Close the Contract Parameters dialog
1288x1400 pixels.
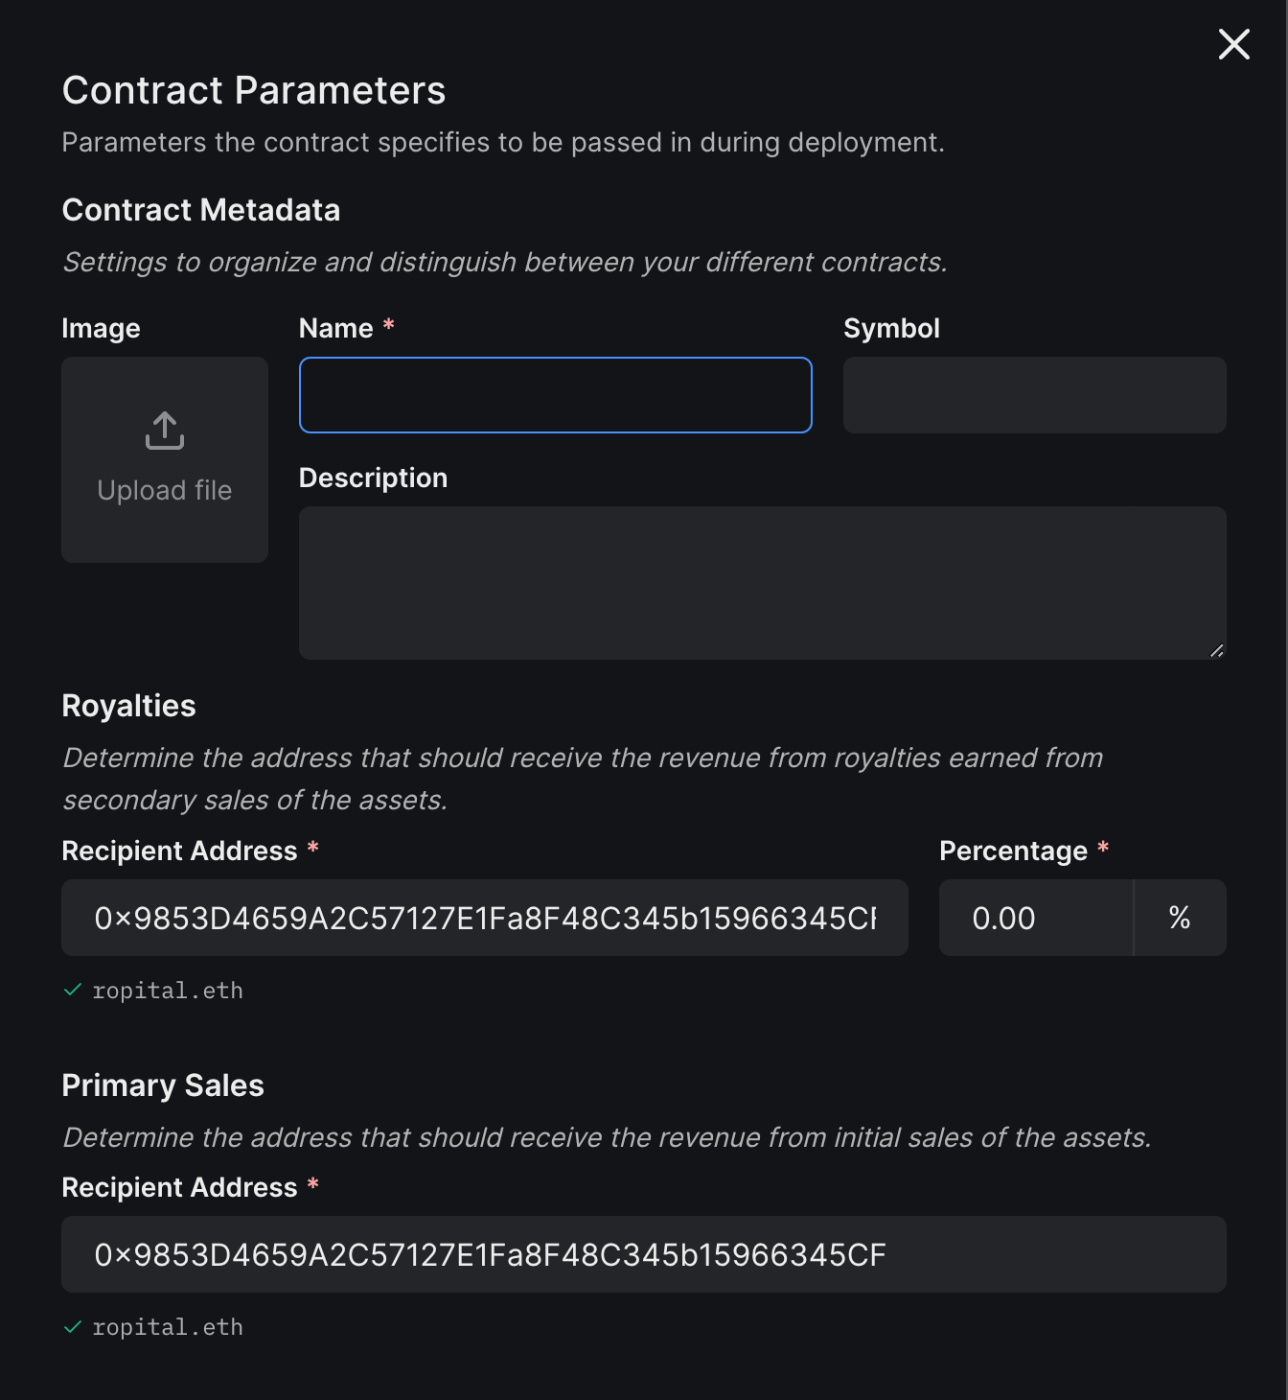point(1234,44)
